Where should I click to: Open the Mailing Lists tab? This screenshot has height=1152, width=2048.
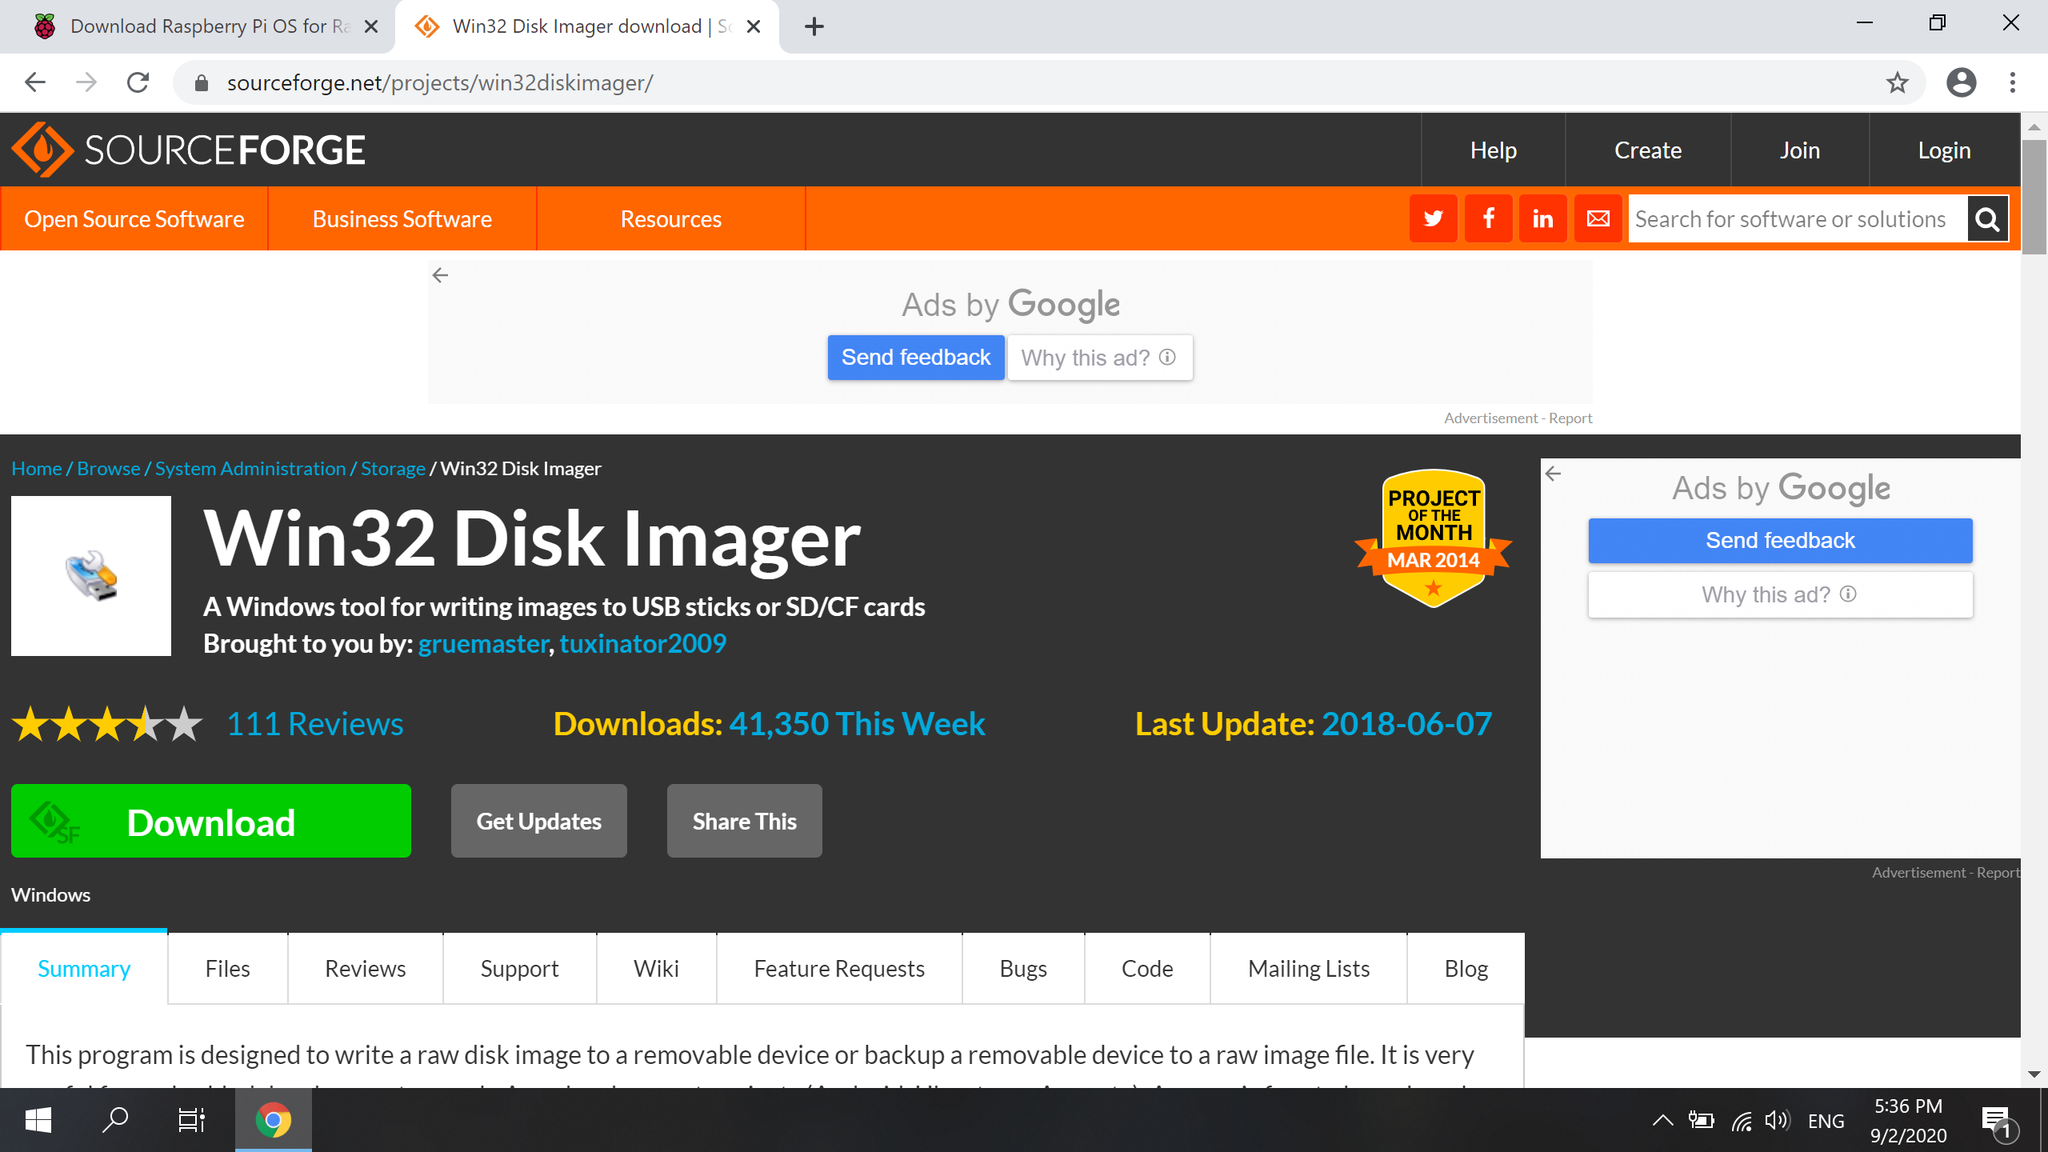[x=1308, y=968]
